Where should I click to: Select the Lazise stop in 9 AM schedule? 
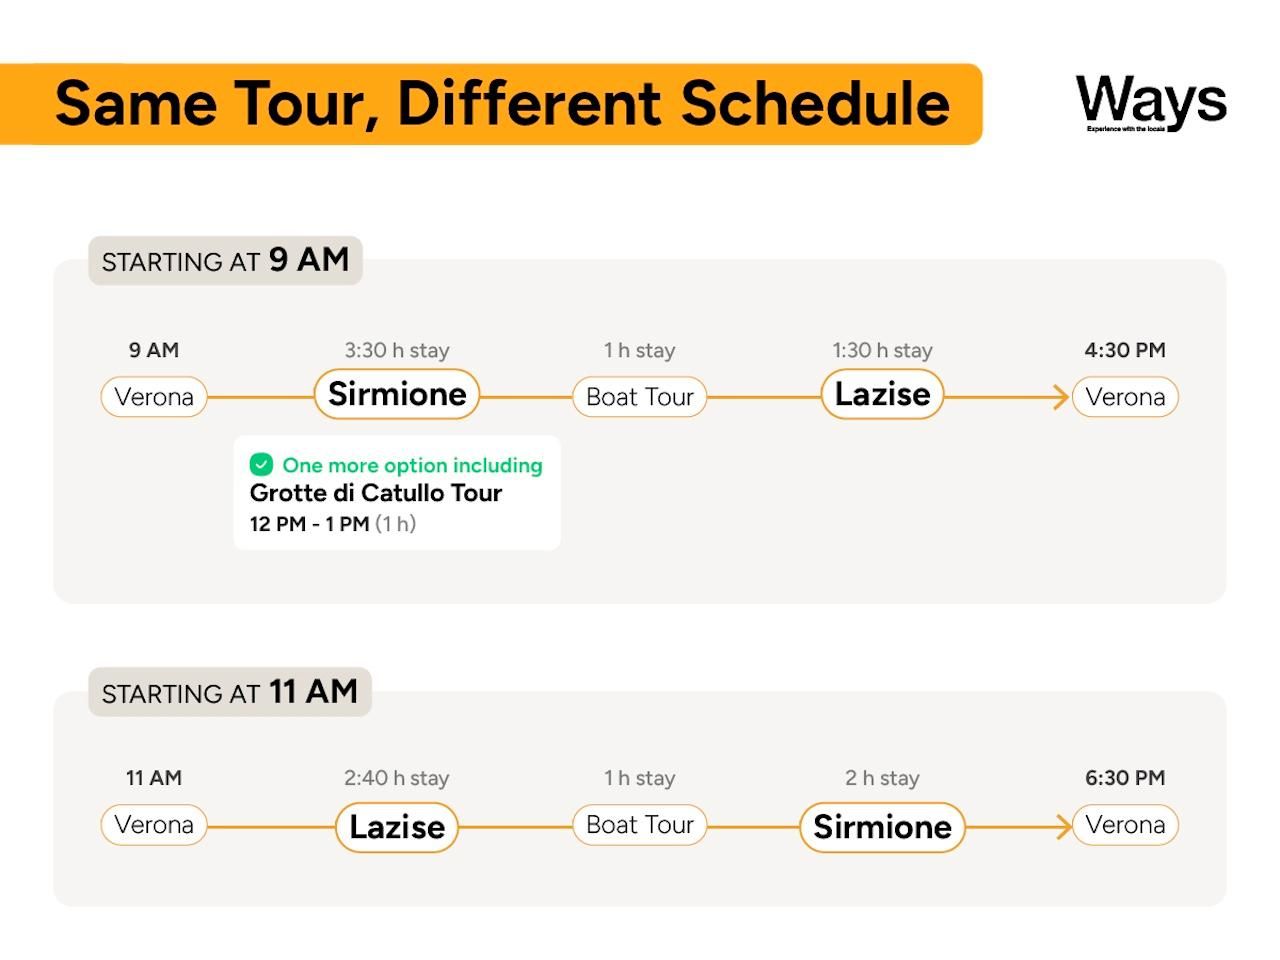(882, 394)
